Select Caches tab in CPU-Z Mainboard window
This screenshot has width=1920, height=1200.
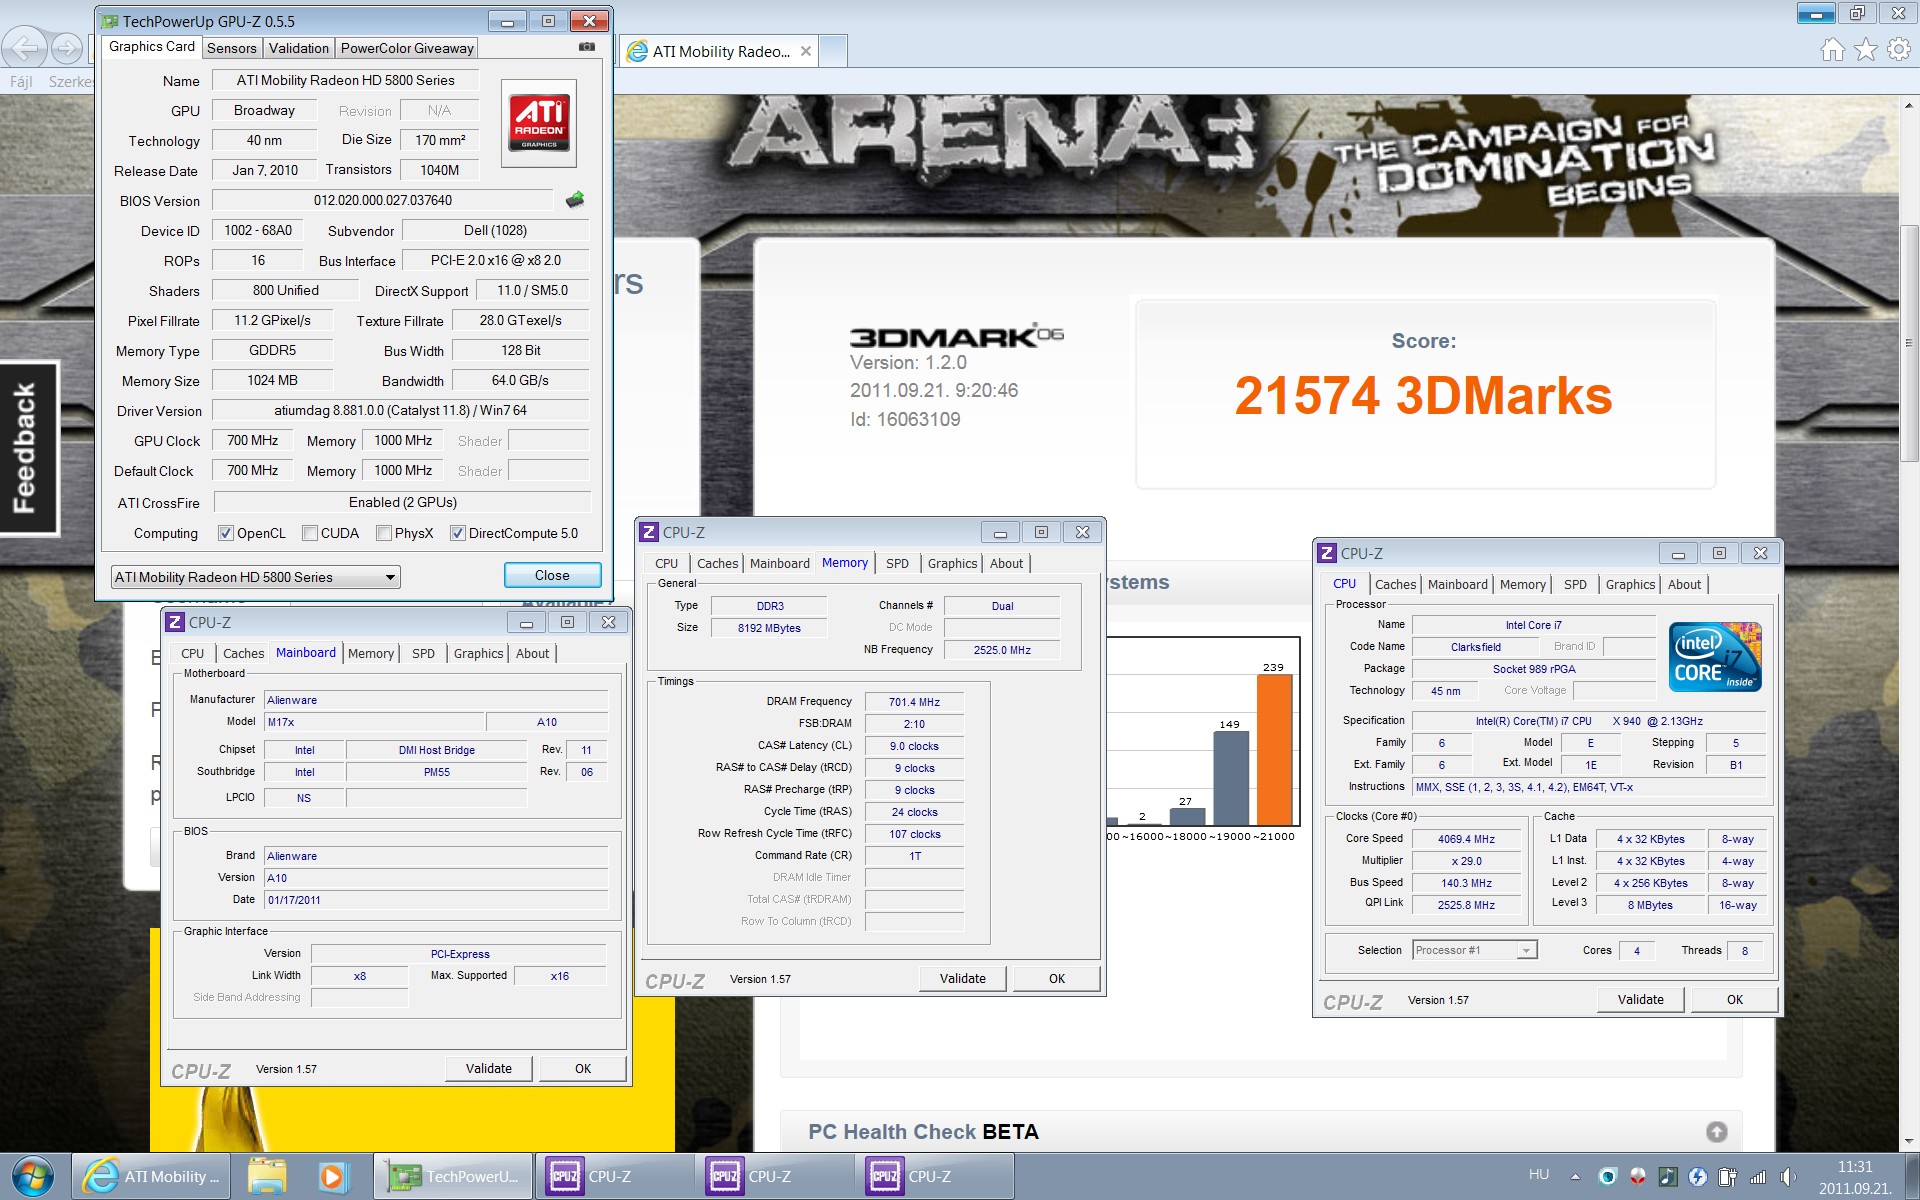[x=243, y=654]
